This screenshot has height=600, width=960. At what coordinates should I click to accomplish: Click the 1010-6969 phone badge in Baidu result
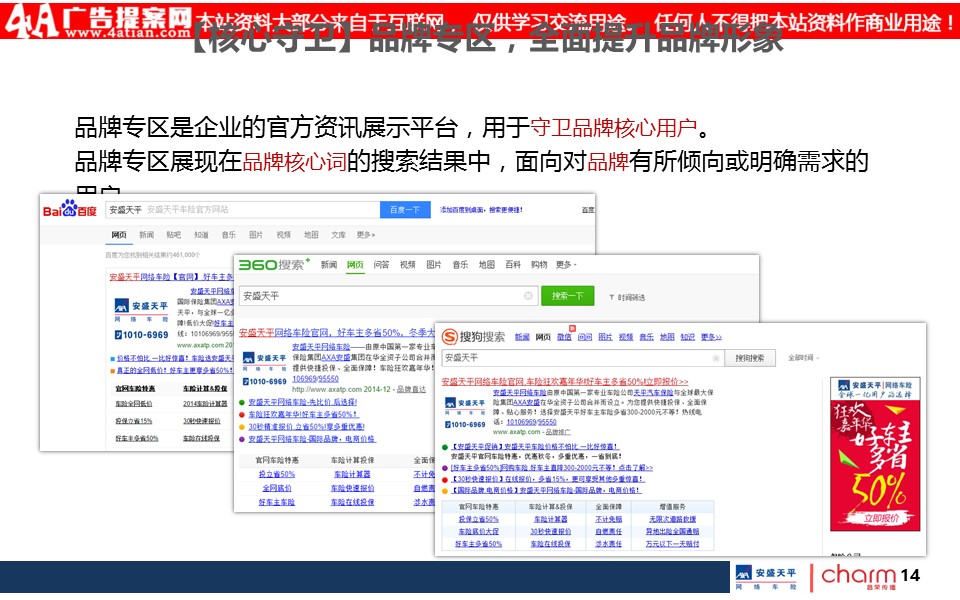(x=141, y=334)
